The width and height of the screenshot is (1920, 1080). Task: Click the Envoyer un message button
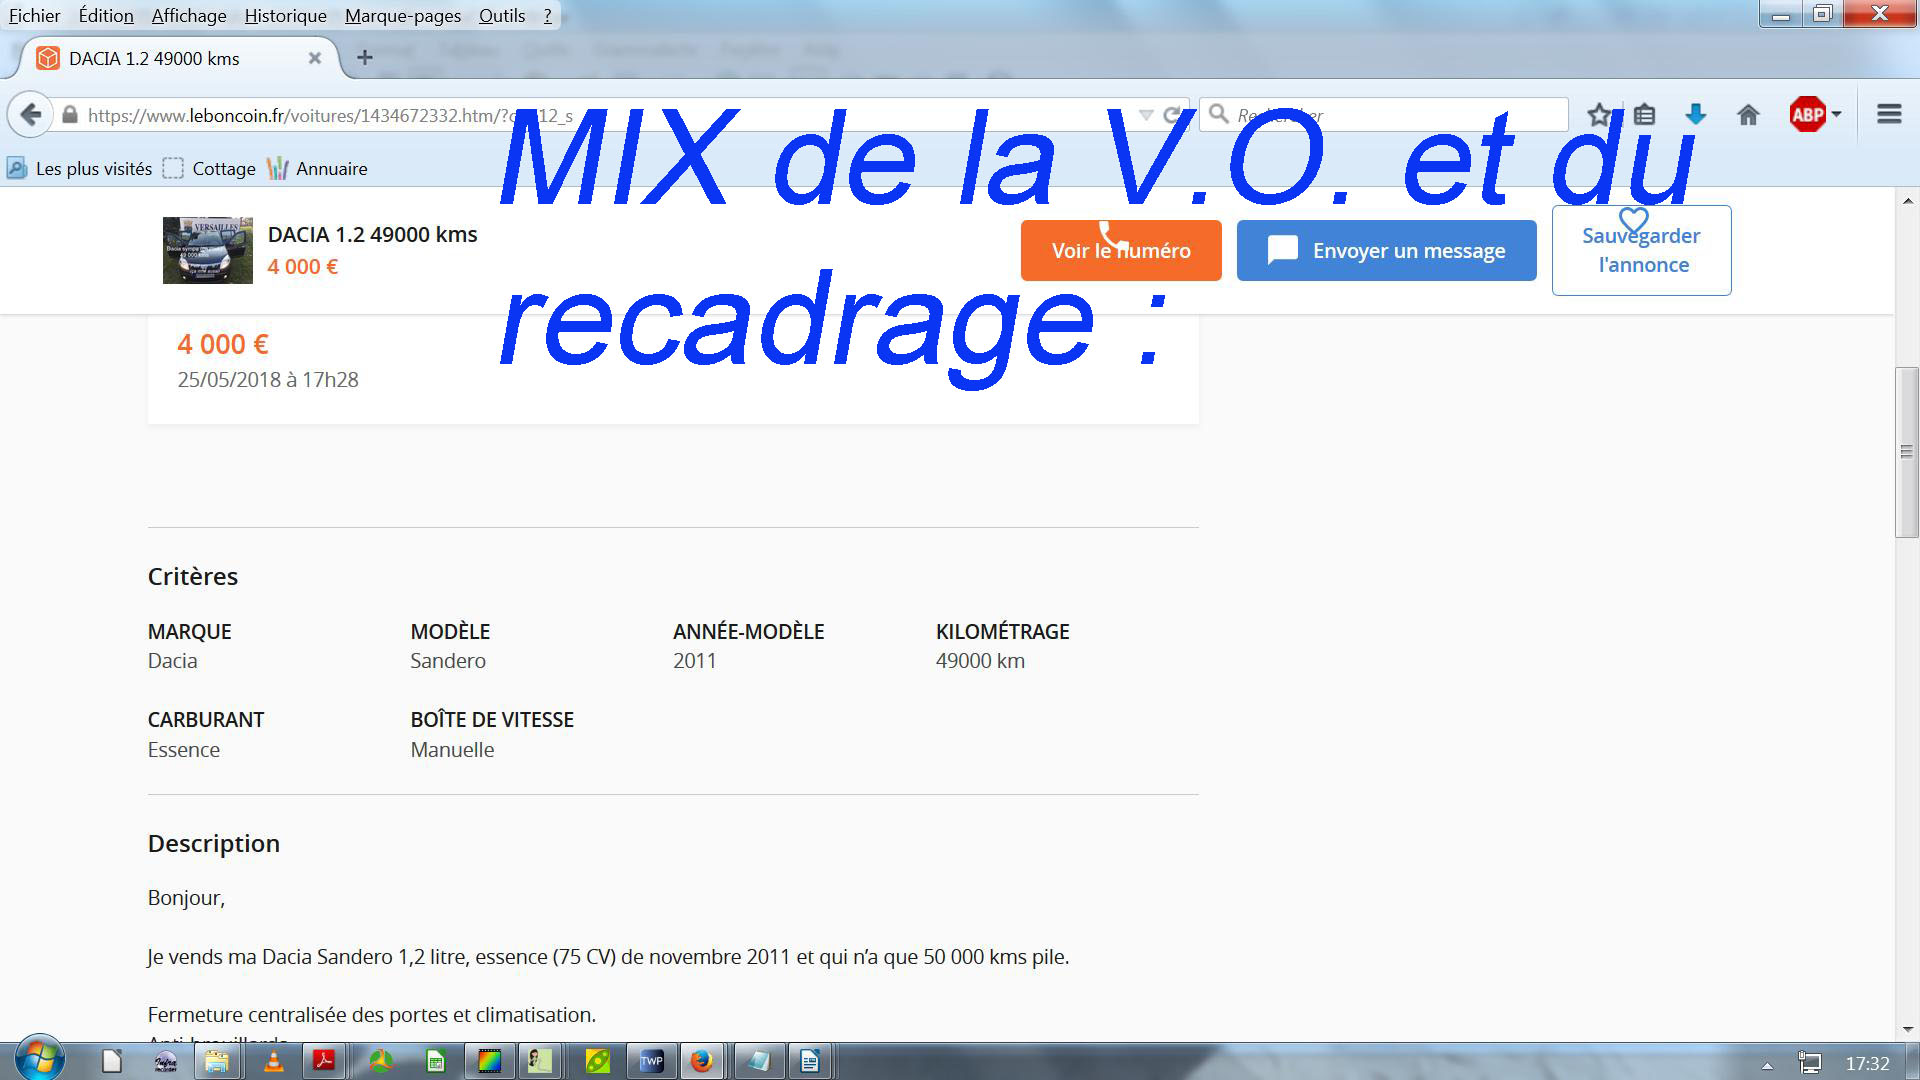(x=1386, y=250)
